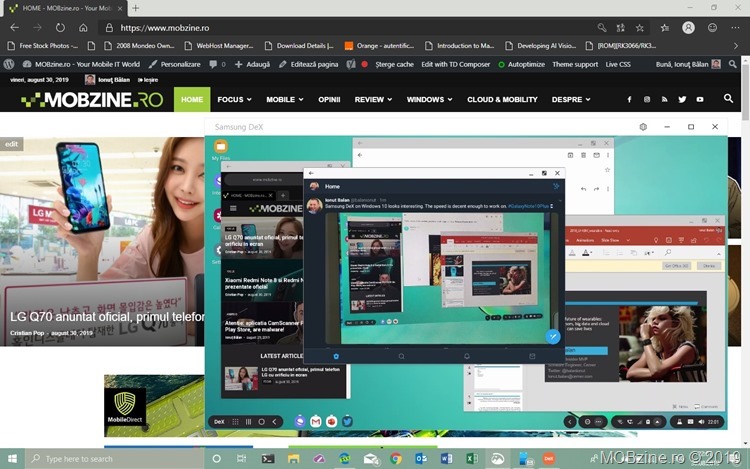This screenshot has height=469, width=750.
Task: Open the Windows Start menu
Action: click(x=12, y=459)
